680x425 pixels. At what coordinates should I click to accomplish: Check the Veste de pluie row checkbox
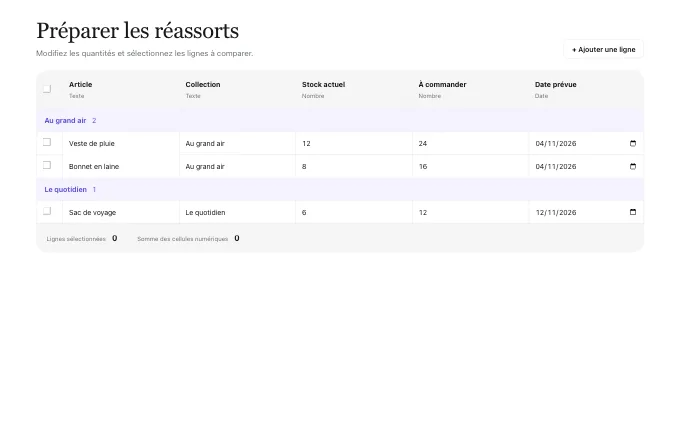pyautogui.click(x=47, y=142)
